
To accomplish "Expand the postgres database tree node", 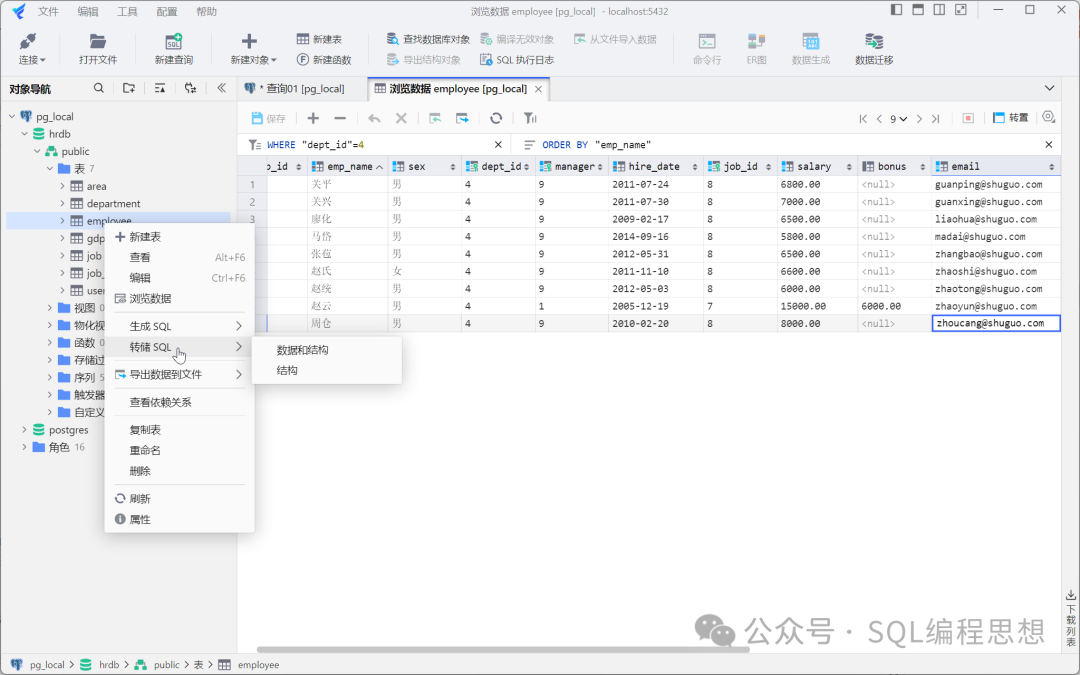I will tap(25, 430).
